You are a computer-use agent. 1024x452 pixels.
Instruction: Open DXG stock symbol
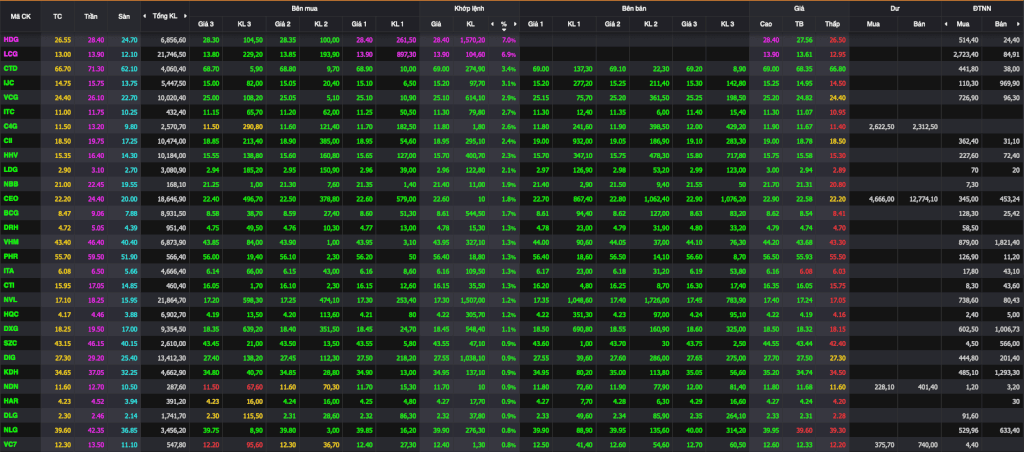coord(11,328)
